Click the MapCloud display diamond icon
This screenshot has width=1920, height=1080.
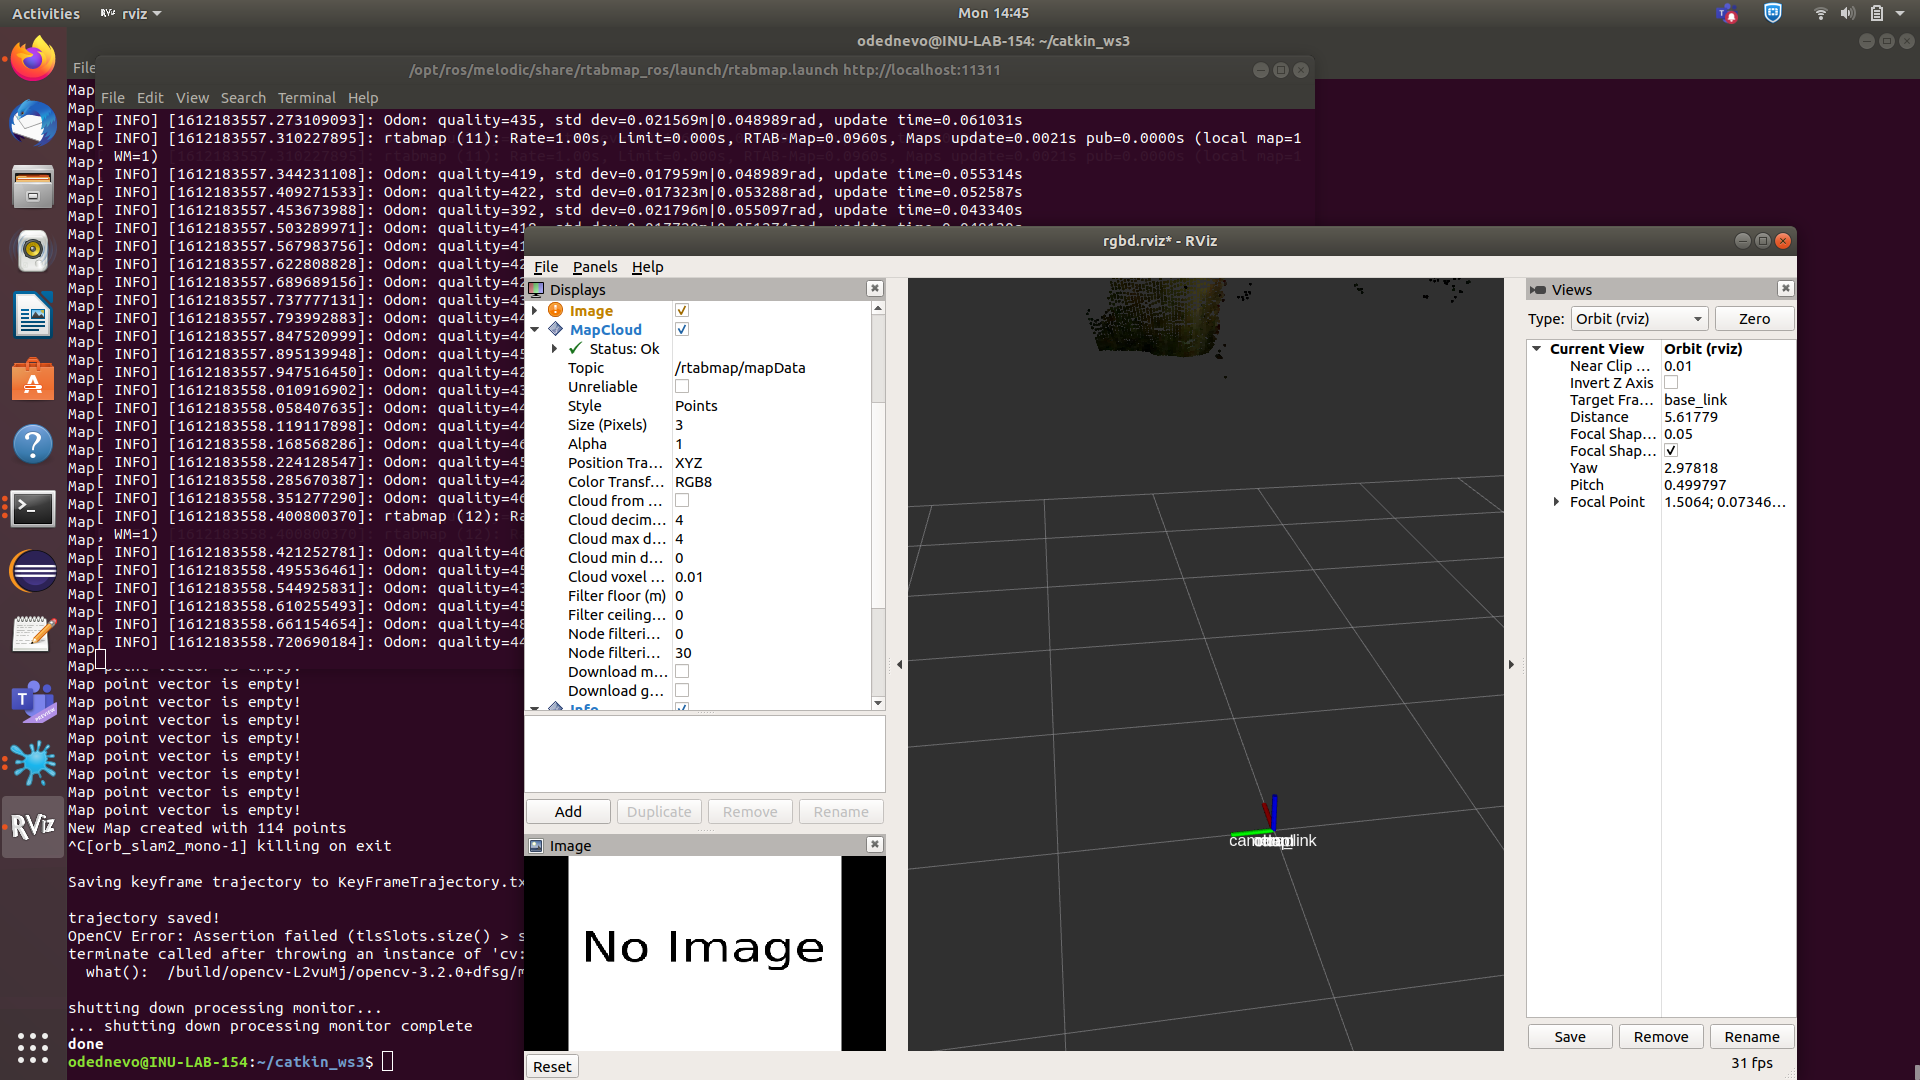coord(556,329)
